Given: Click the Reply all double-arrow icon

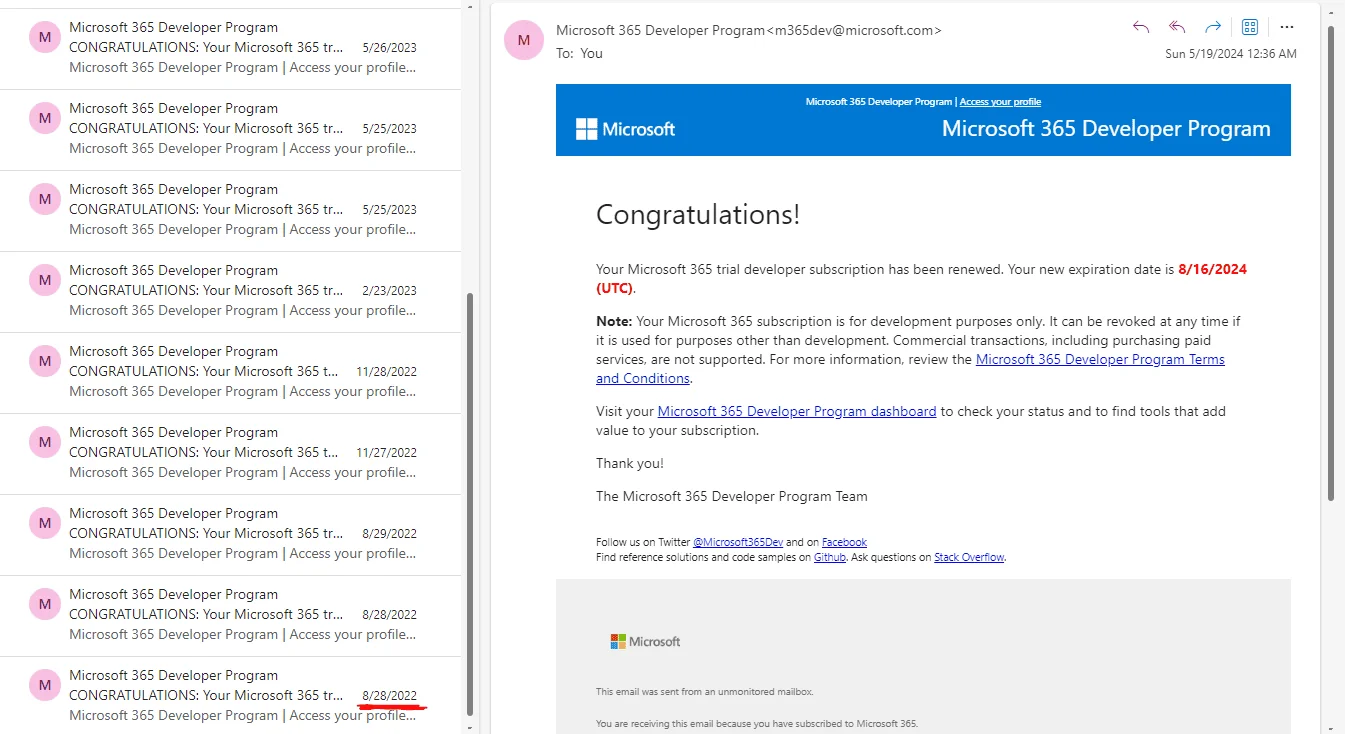Looking at the screenshot, I should pyautogui.click(x=1177, y=27).
